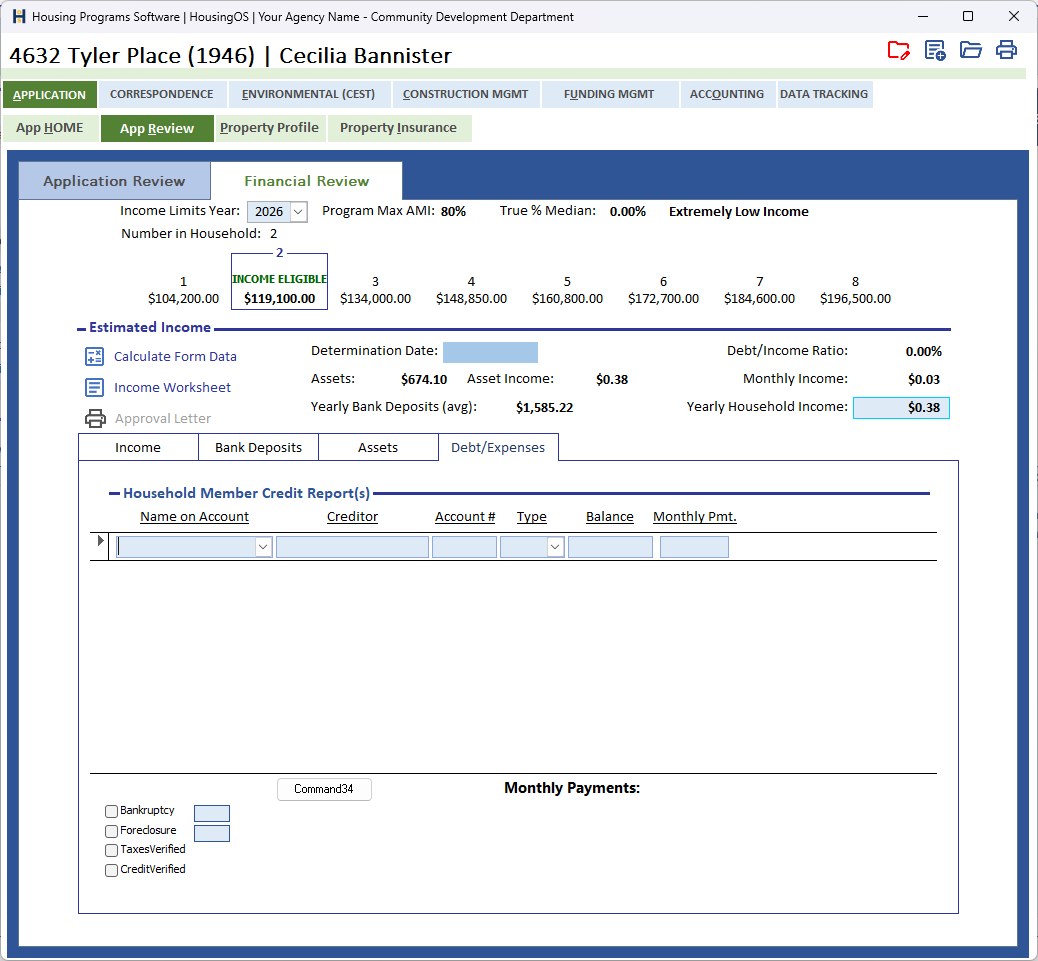Enable the CreditVerified checkbox
The height and width of the screenshot is (961, 1038).
[111, 870]
